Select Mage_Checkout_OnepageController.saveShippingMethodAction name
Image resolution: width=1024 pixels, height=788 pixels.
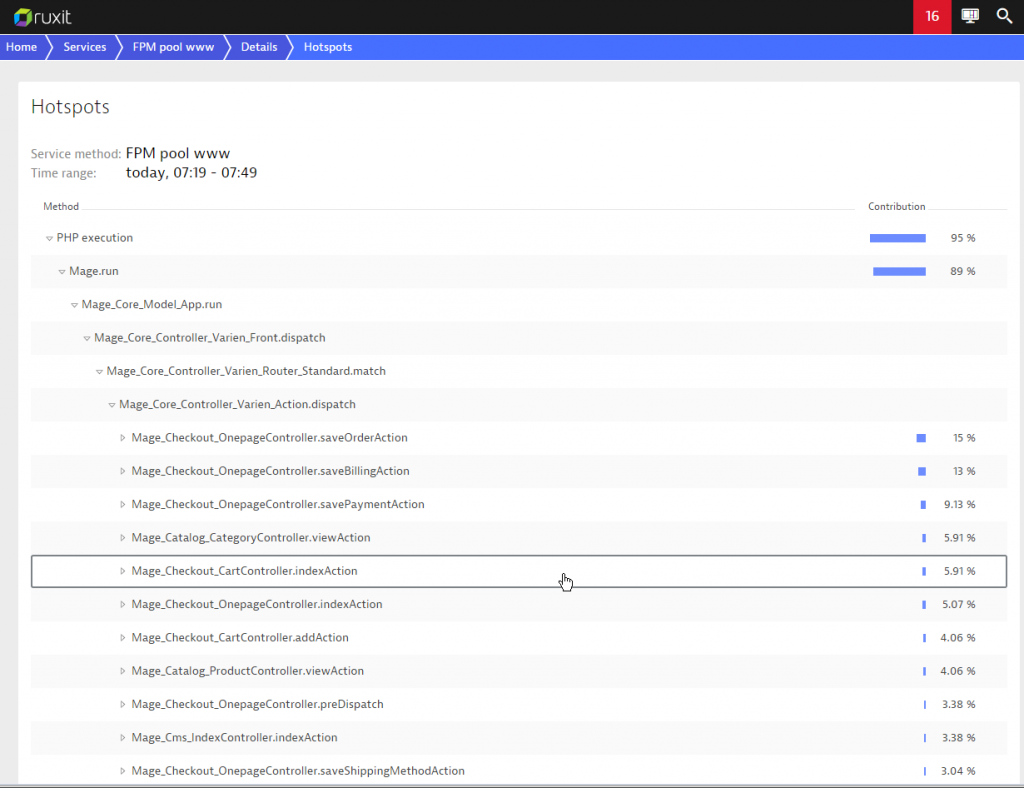coord(298,770)
